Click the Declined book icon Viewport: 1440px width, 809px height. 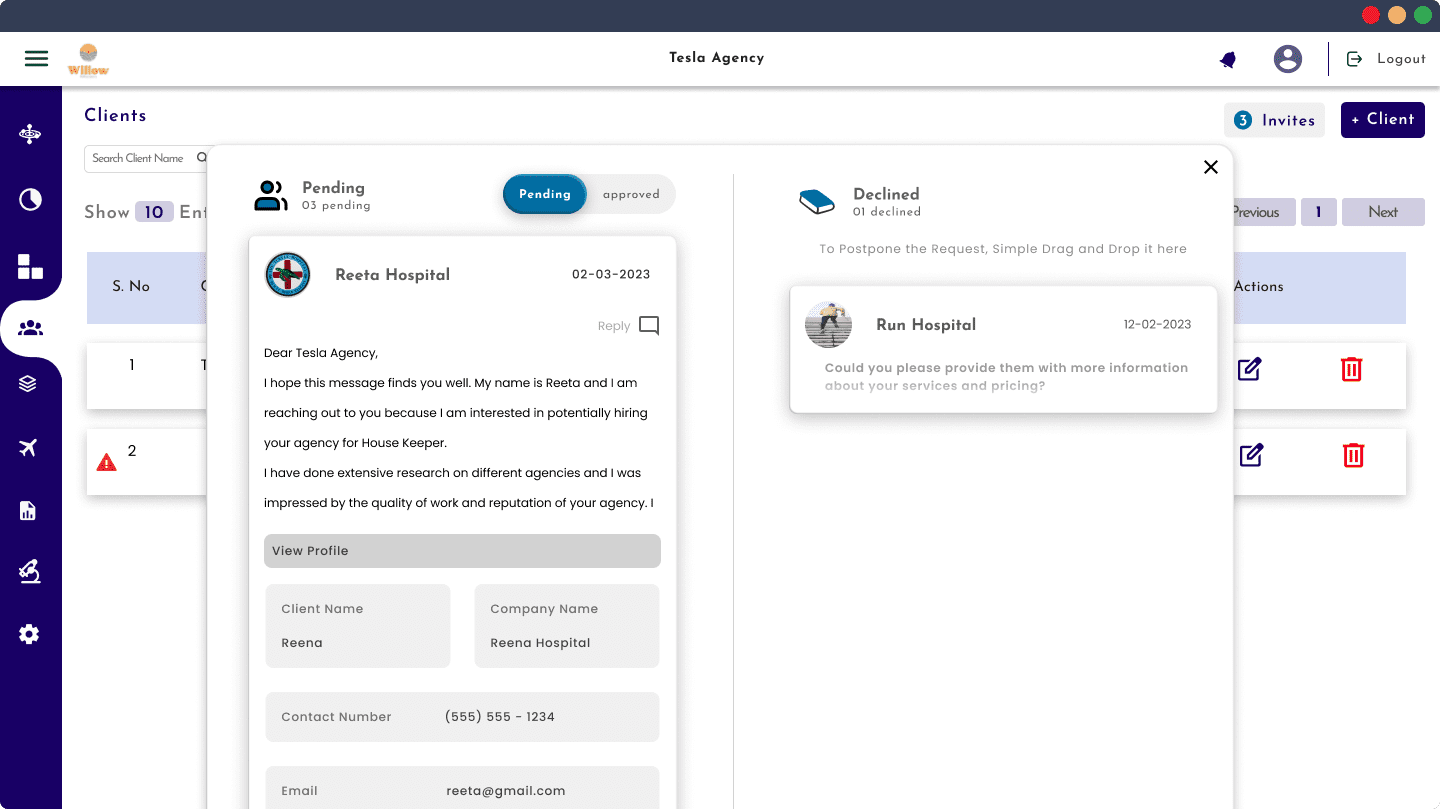817,202
